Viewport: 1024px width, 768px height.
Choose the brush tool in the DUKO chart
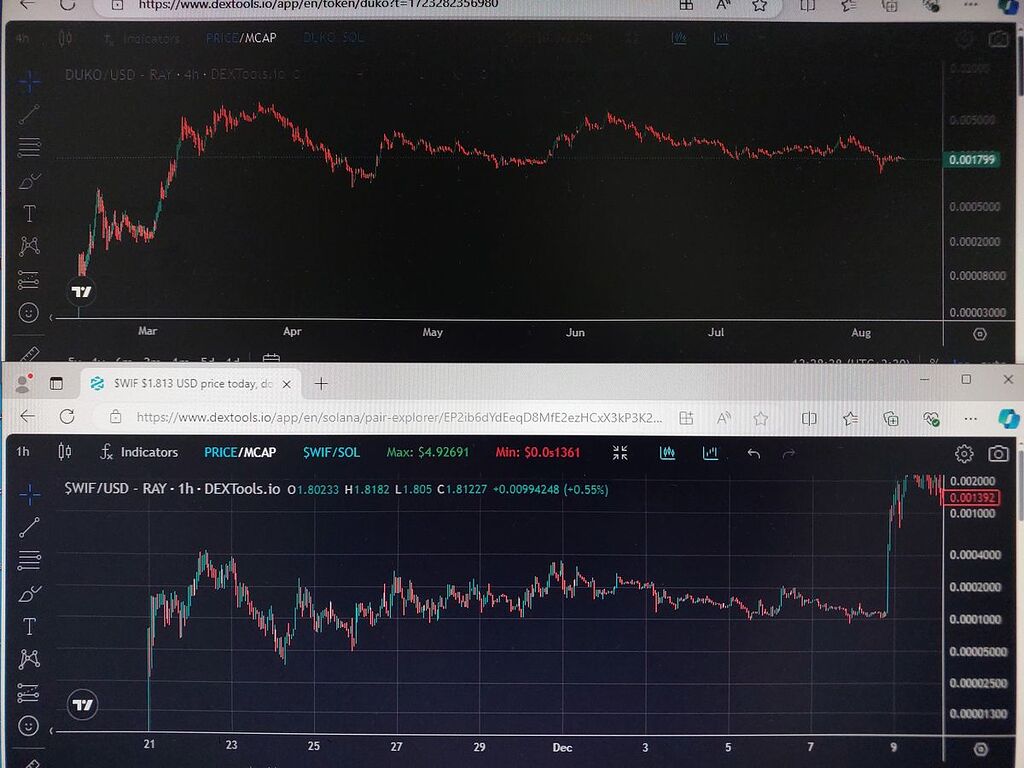(29, 180)
